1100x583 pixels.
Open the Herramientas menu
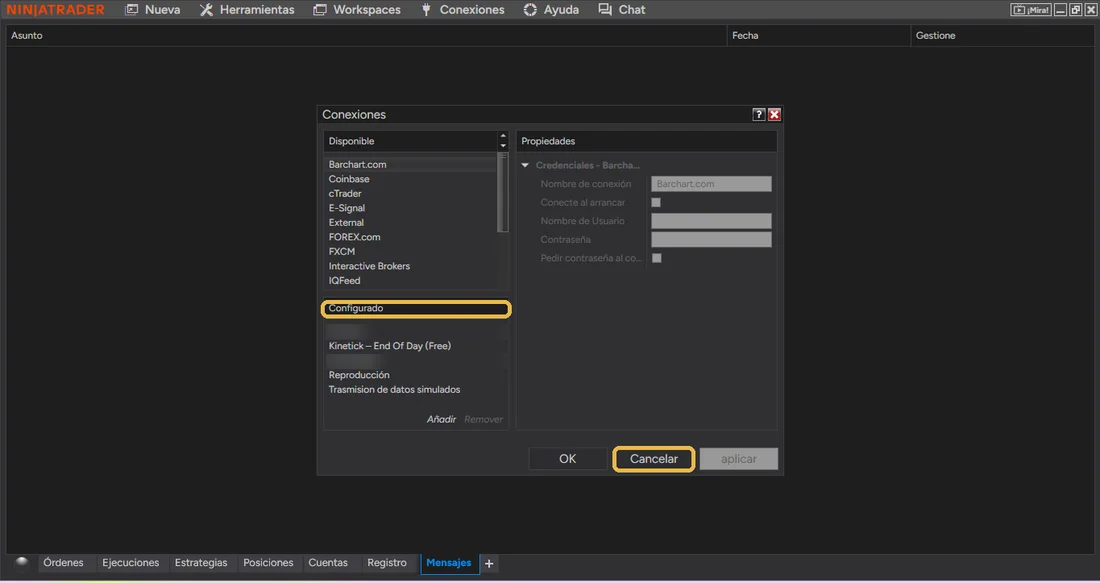click(x=247, y=10)
